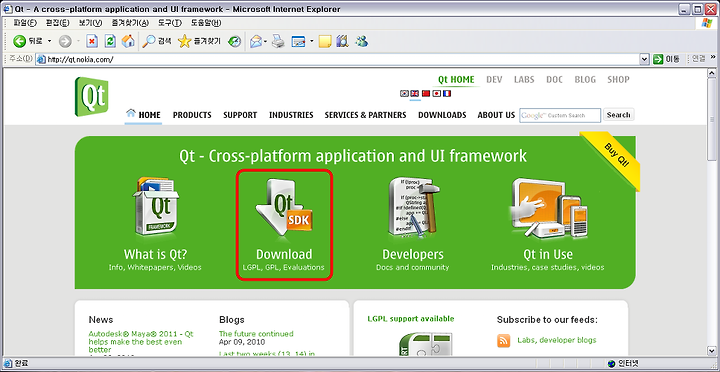This screenshot has height=372, width=720.
Task: Go to the browser Home page icon
Action: tap(128, 42)
